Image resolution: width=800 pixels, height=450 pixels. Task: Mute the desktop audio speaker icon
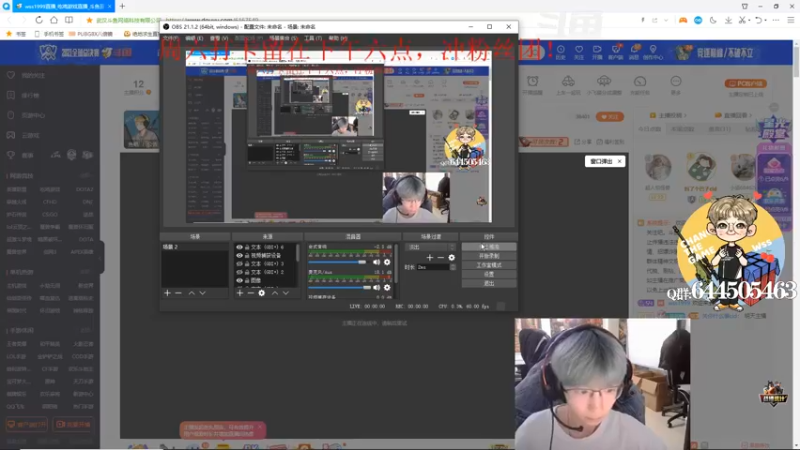pyautogui.click(x=376, y=262)
